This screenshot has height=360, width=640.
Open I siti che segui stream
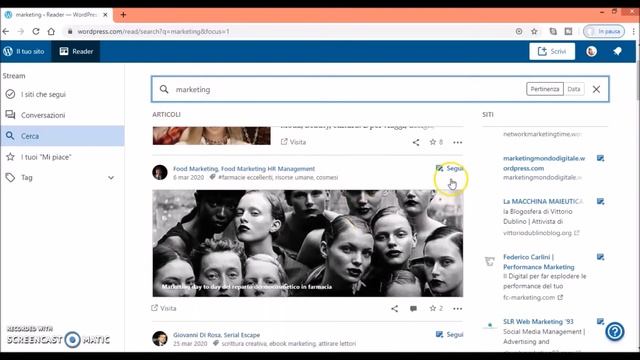point(62,94)
